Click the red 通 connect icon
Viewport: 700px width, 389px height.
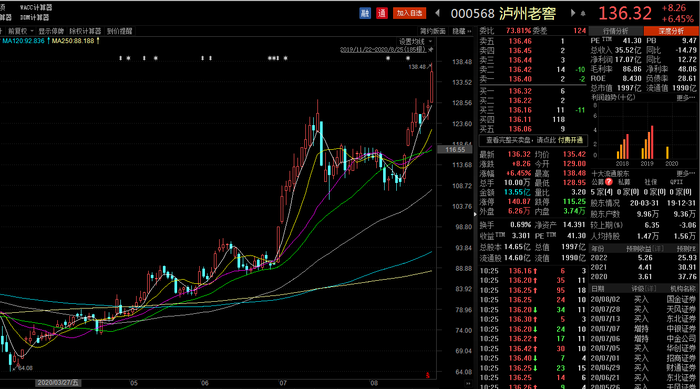tap(382, 13)
